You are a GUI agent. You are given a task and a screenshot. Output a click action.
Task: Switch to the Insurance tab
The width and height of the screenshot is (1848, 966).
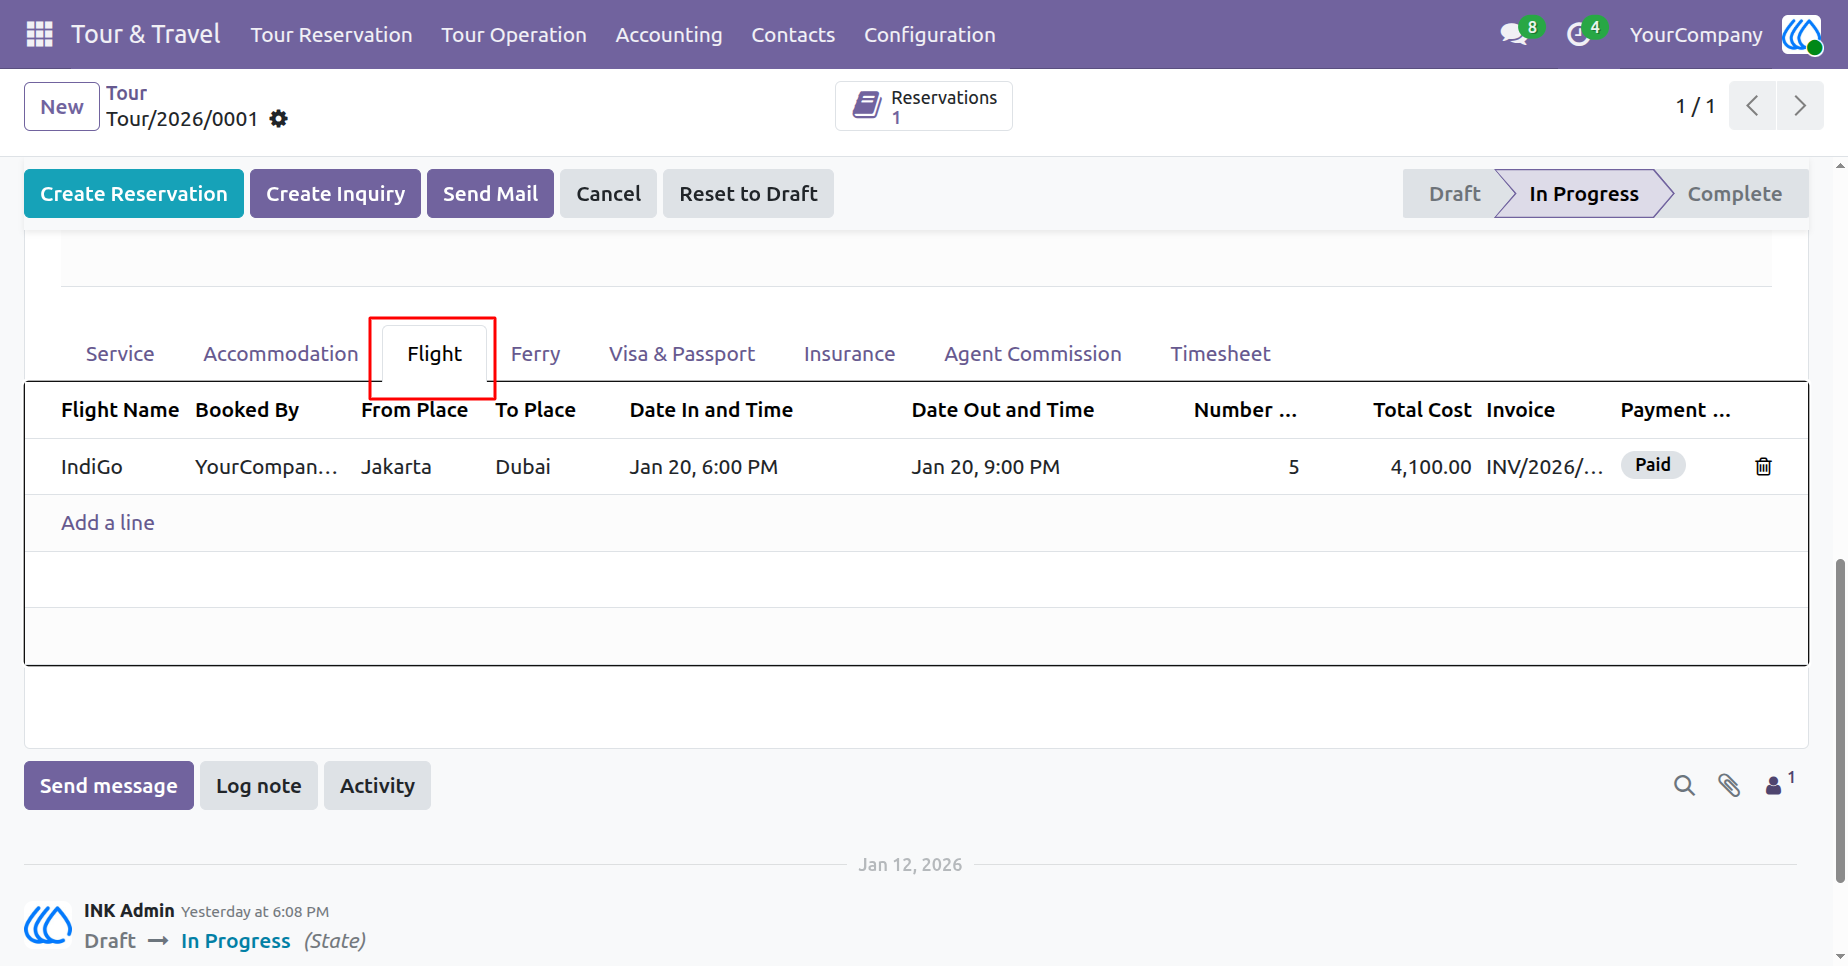(850, 354)
